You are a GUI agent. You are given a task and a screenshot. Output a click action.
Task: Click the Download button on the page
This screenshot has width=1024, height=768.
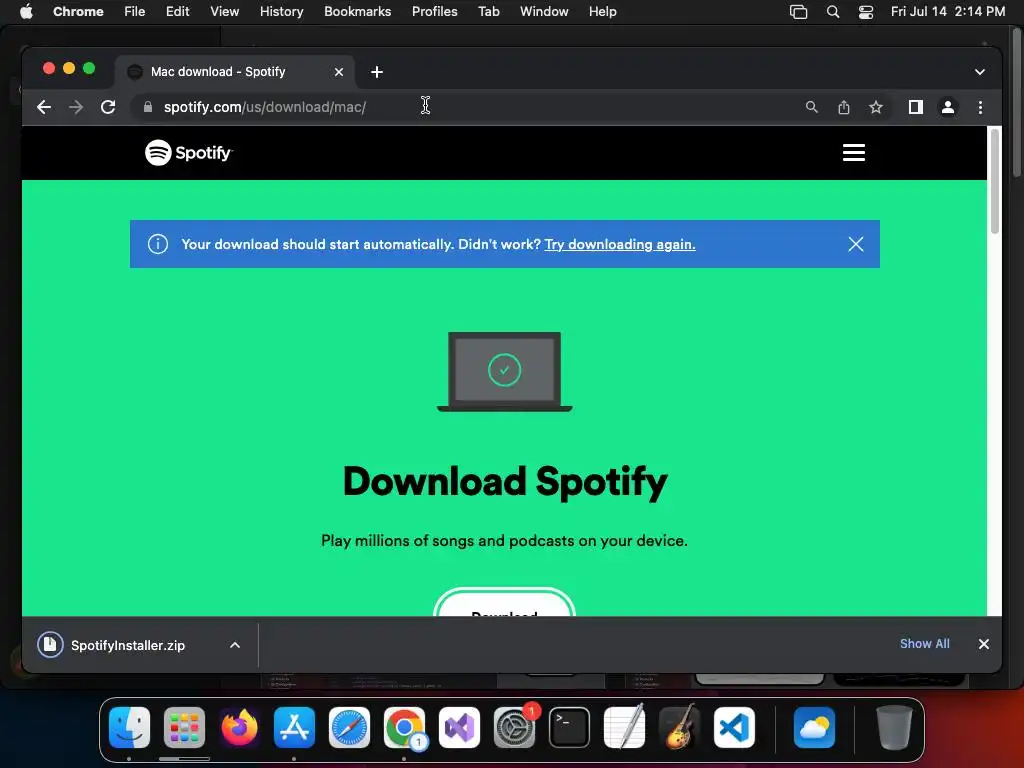point(504,603)
